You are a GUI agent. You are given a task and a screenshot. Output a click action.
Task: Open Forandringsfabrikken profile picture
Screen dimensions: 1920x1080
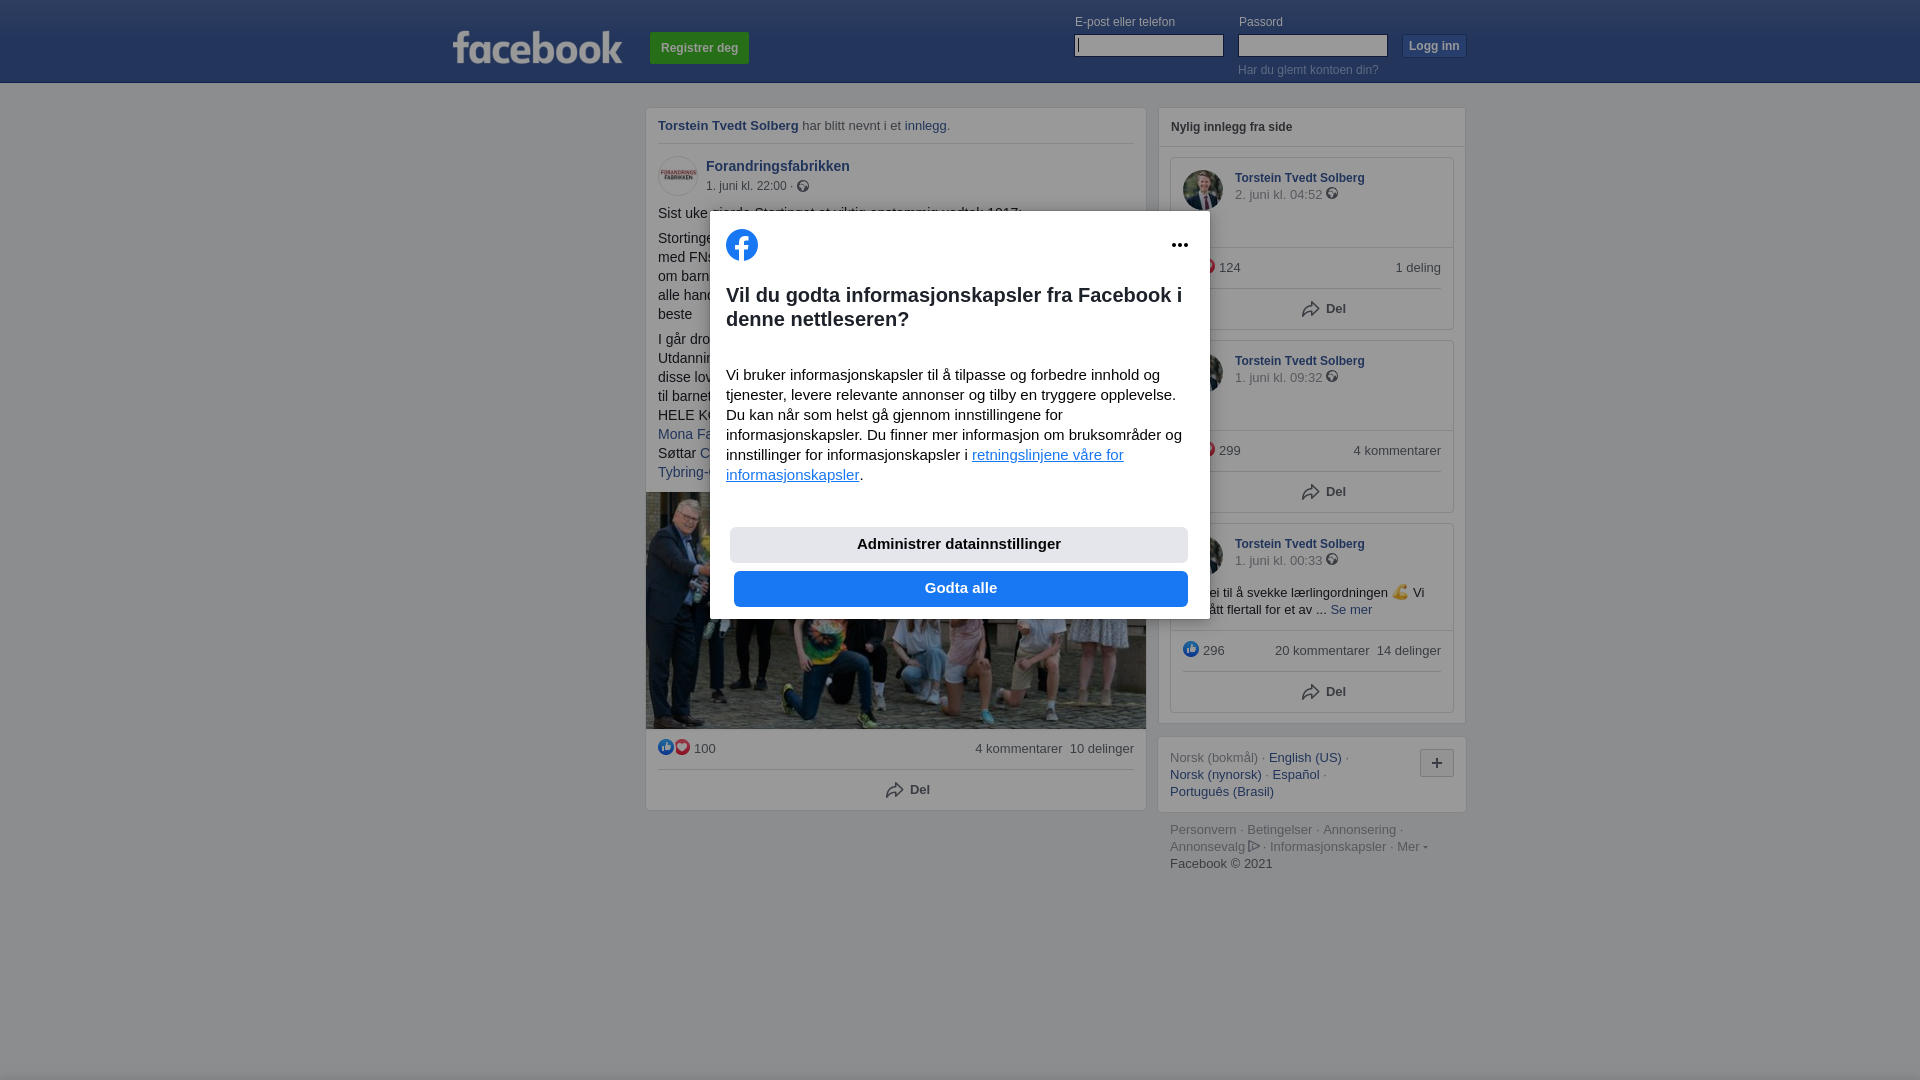(x=678, y=176)
